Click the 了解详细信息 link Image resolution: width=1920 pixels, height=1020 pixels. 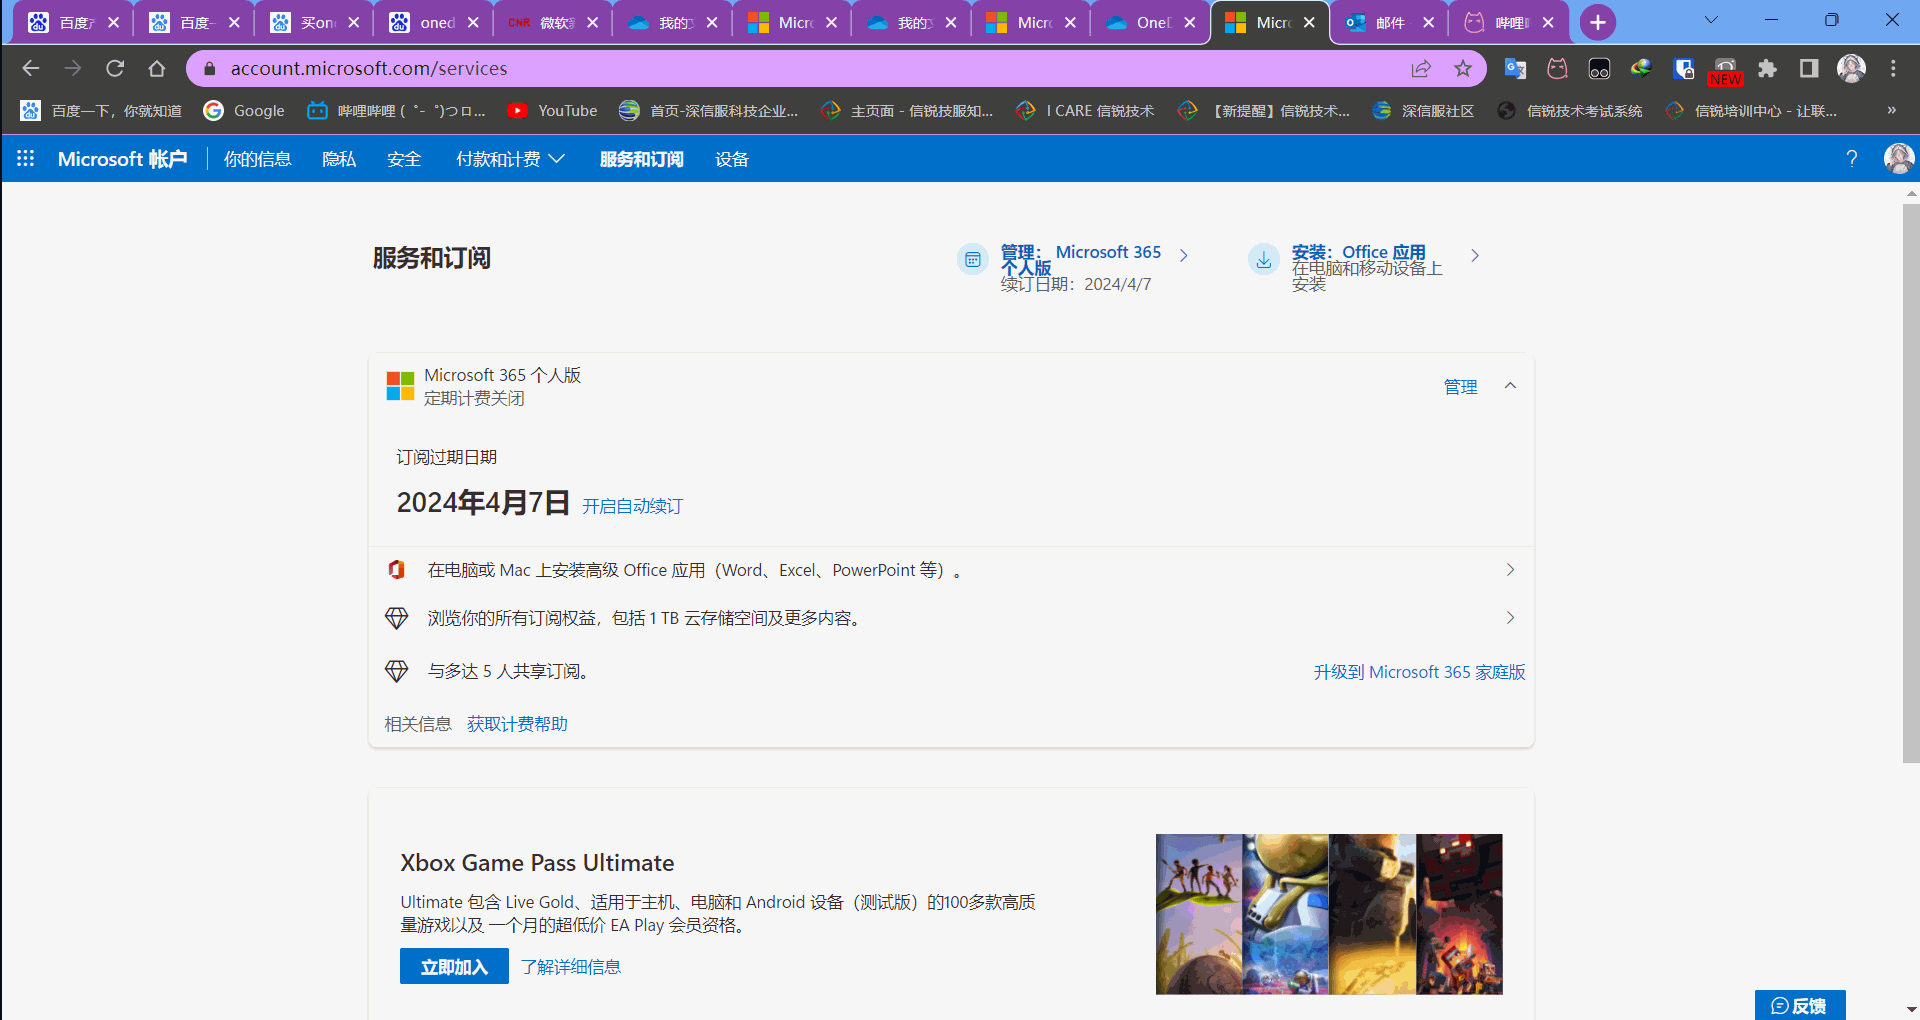tap(571, 966)
